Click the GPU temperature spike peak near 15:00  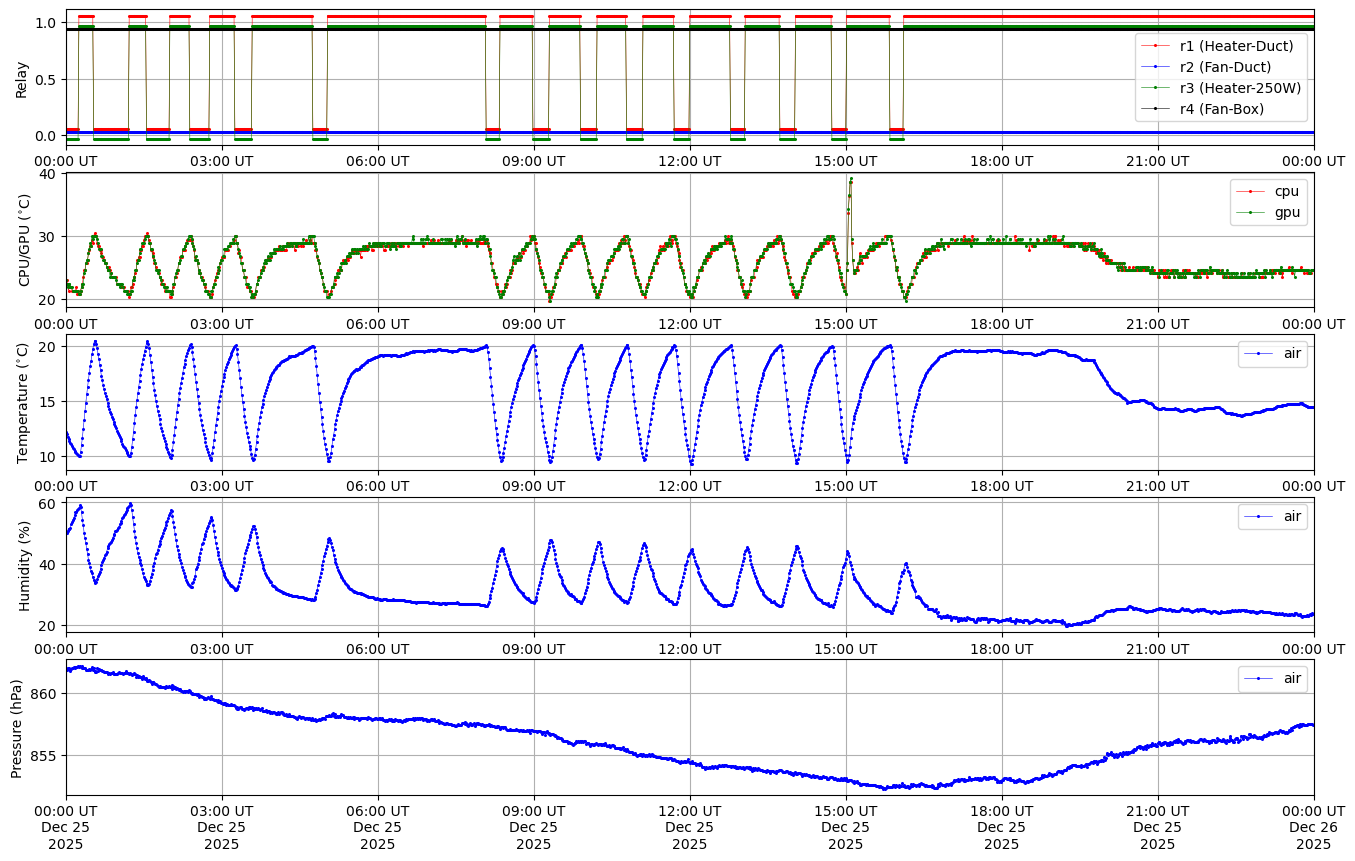[x=851, y=179]
